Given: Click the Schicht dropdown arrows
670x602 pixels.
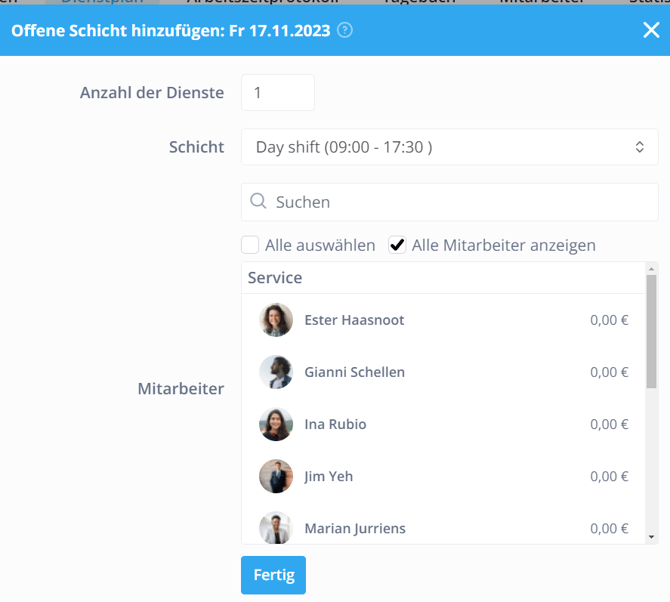Looking at the screenshot, I should [640, 147].
